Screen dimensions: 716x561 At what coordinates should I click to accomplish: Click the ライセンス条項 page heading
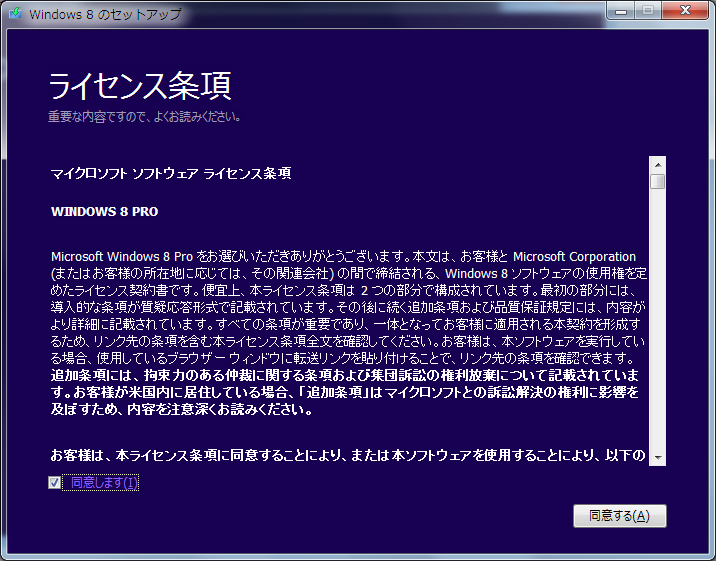tap(140, 86)
